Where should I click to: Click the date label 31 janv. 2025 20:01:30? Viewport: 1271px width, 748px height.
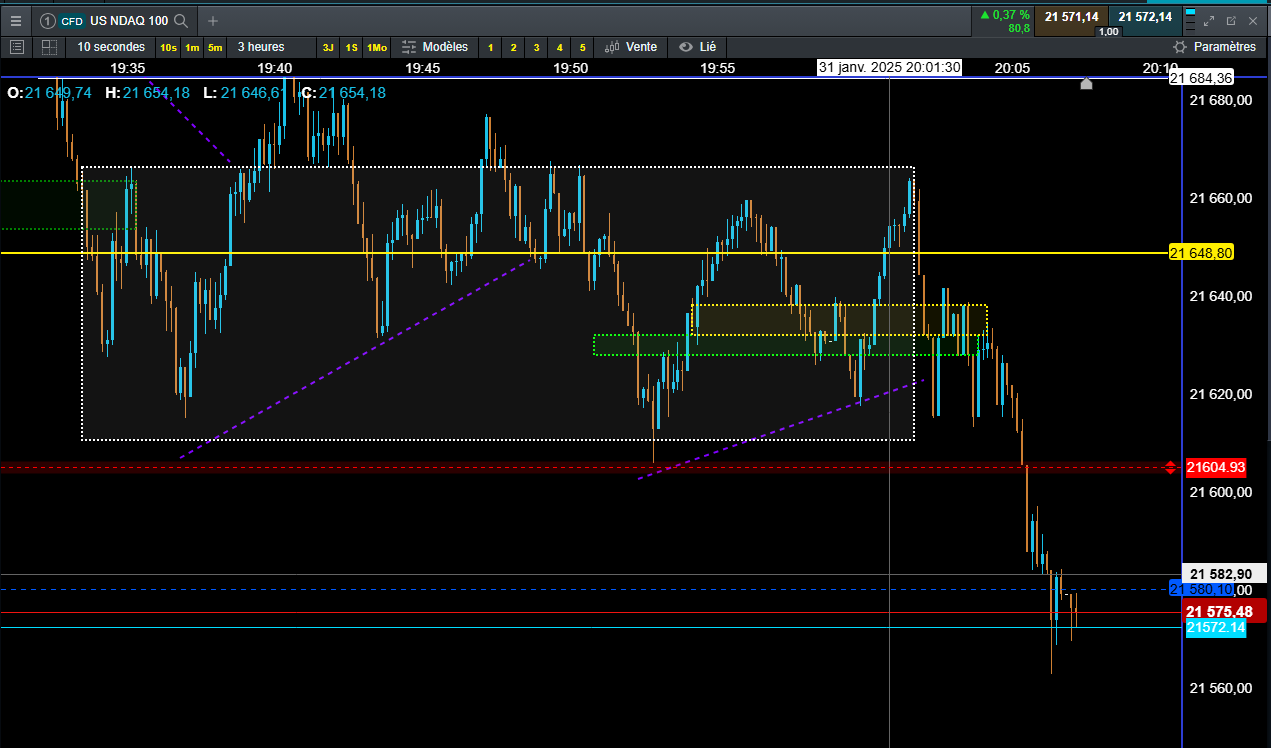(890, 67)
